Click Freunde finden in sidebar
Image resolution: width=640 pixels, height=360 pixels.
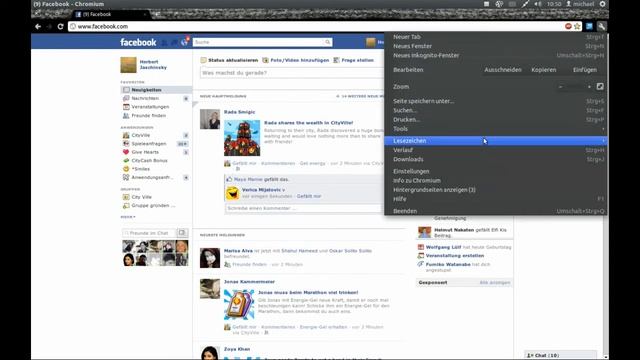149,116
